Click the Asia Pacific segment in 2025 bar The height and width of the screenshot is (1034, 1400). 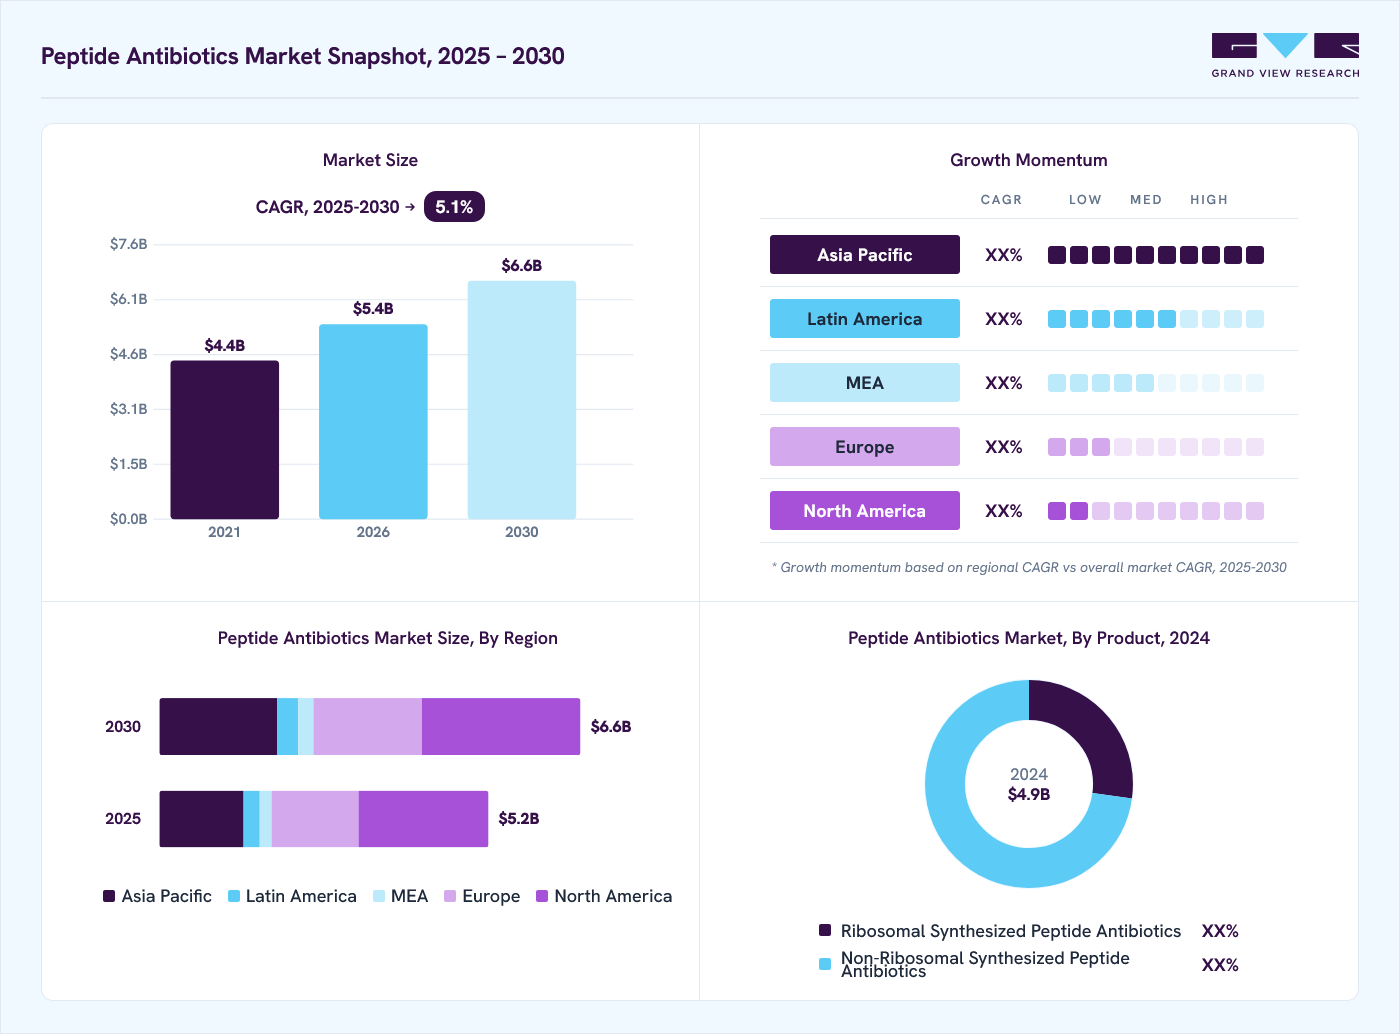[x=201, y=819]
